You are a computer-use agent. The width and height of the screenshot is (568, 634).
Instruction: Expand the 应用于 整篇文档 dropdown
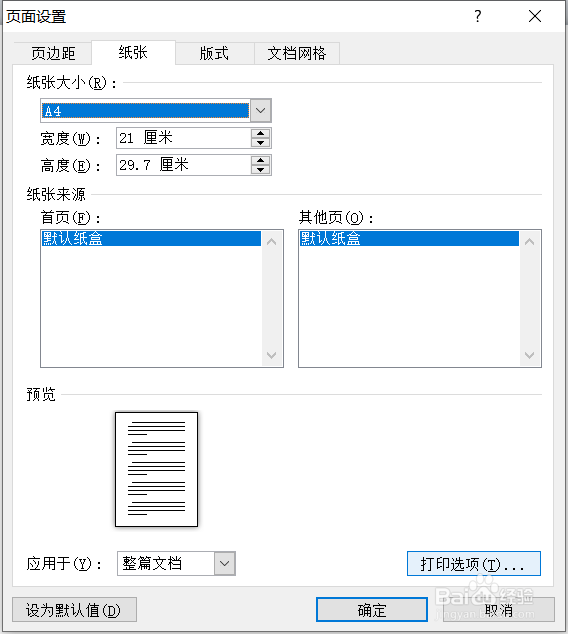(225, 563)
